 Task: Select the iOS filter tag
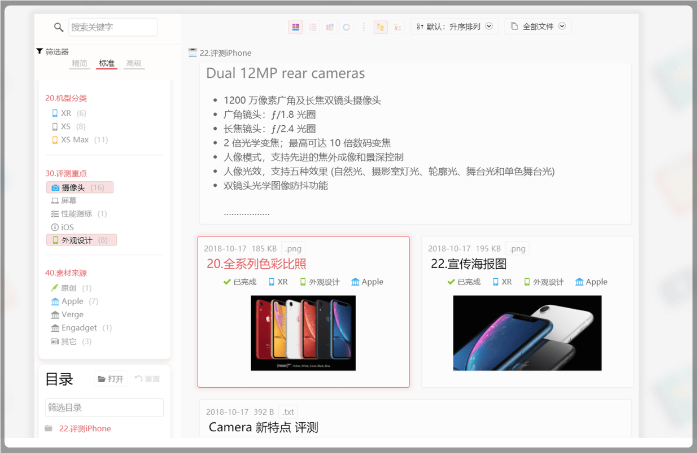(x=63, y=228)
